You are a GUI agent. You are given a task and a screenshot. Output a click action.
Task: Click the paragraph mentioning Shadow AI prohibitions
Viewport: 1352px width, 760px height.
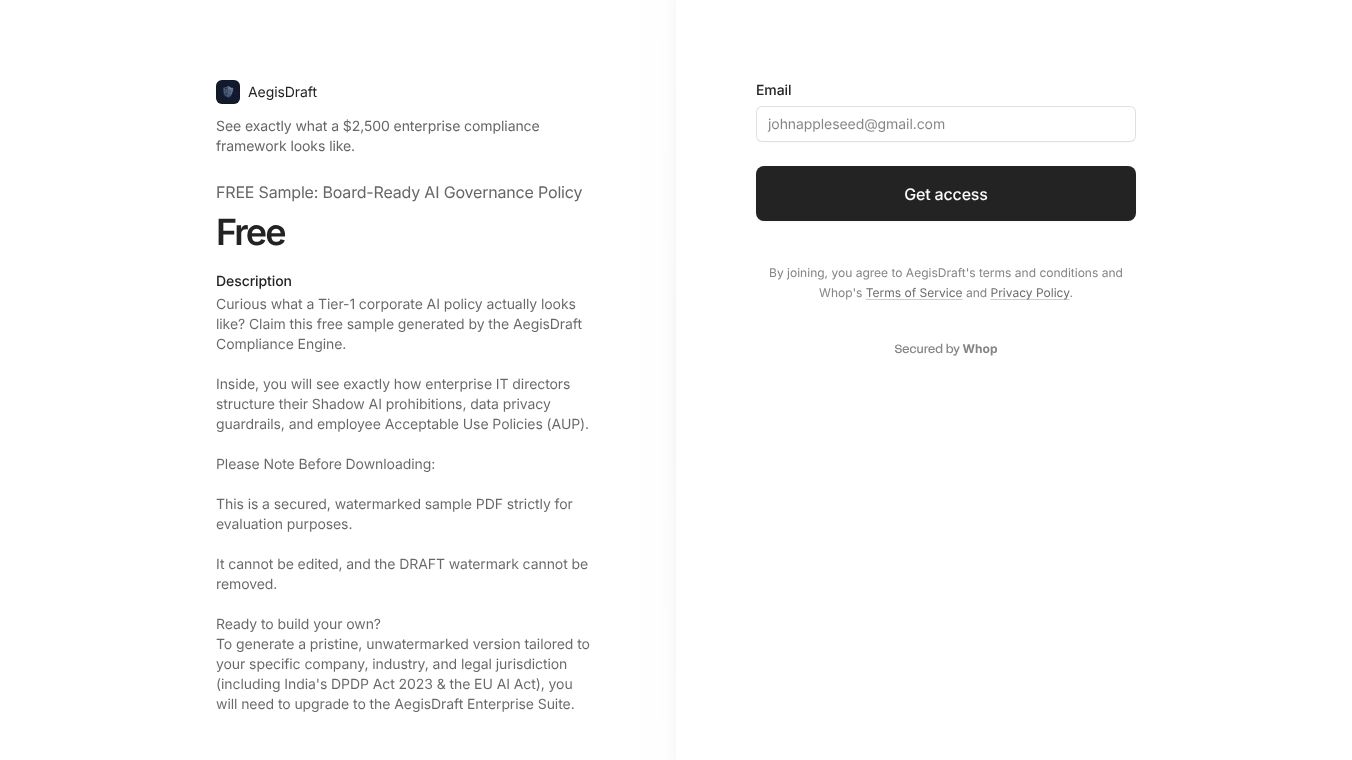click(x=402, y=404)
